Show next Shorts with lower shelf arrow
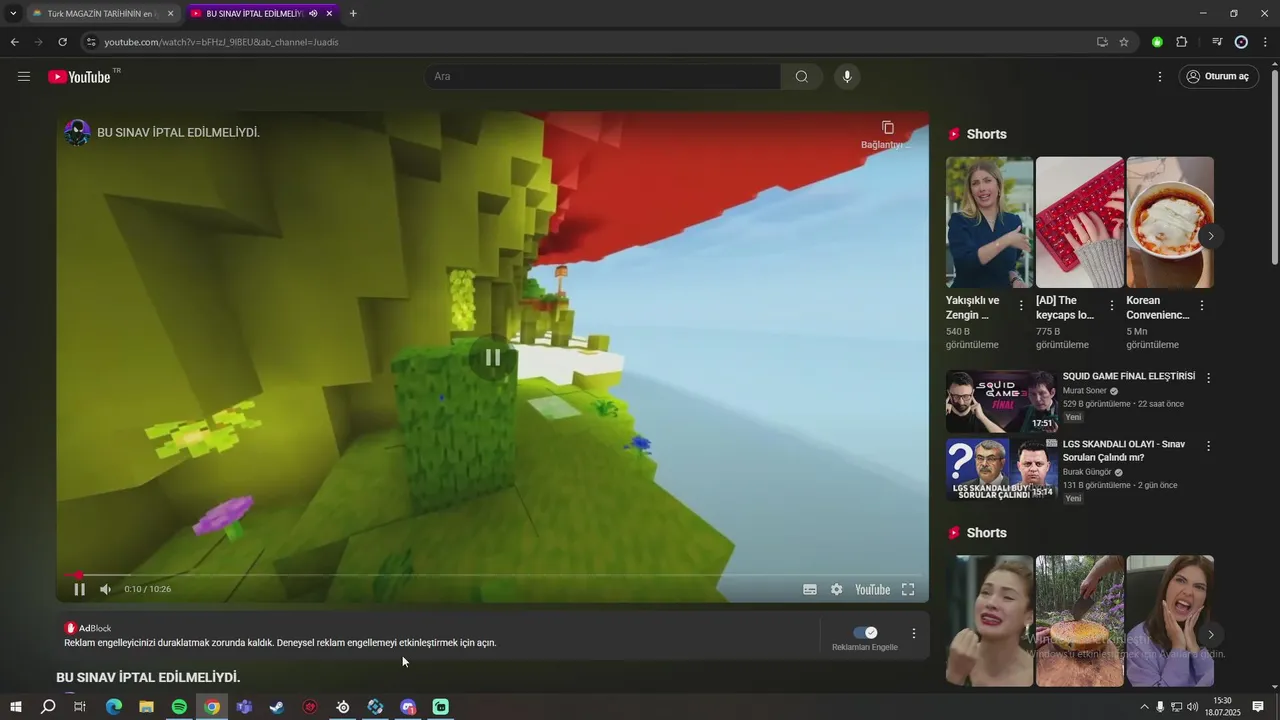 pos(1210,635)
